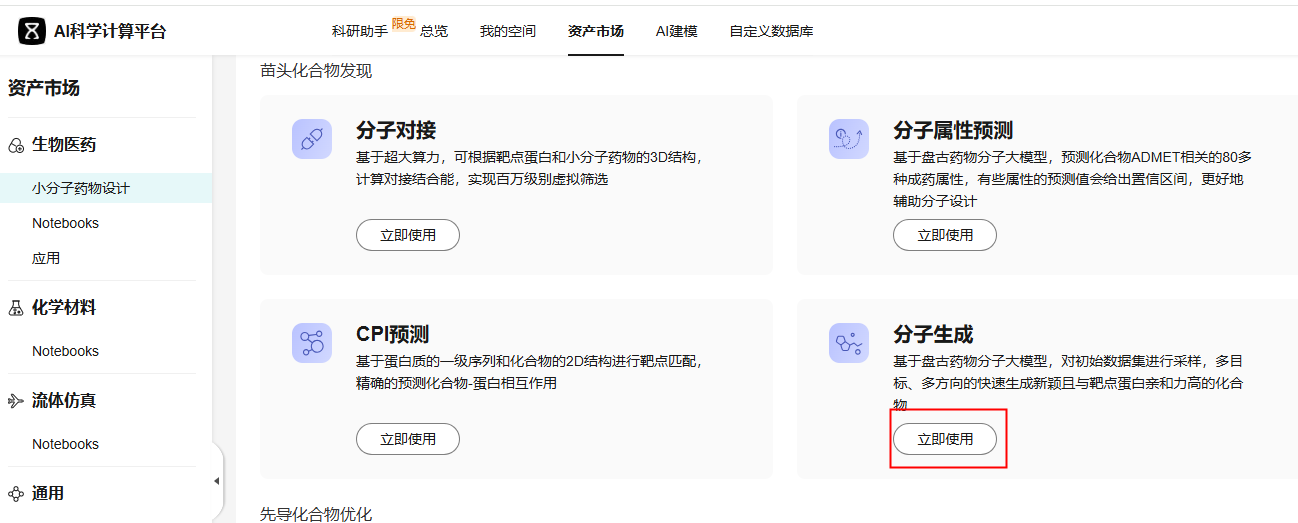Viewport: 1298px width, 523px height.
Task: Click the 流体仿真 airplane icon
Action: point(15,401)
